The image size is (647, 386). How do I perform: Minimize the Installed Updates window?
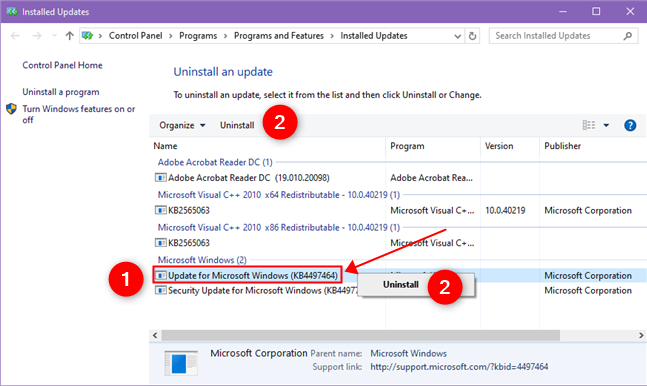(562, 12)
